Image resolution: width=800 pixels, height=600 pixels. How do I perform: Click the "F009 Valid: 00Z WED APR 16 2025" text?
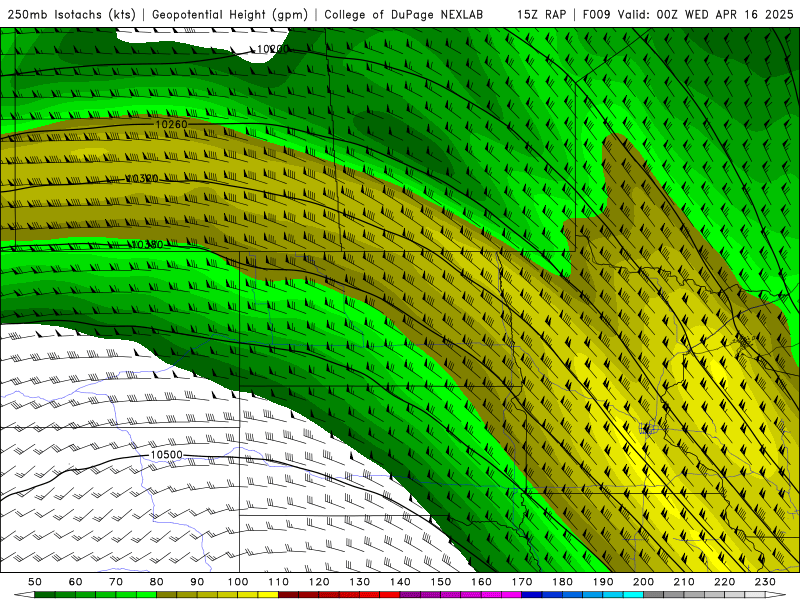[x=688, y=14]
